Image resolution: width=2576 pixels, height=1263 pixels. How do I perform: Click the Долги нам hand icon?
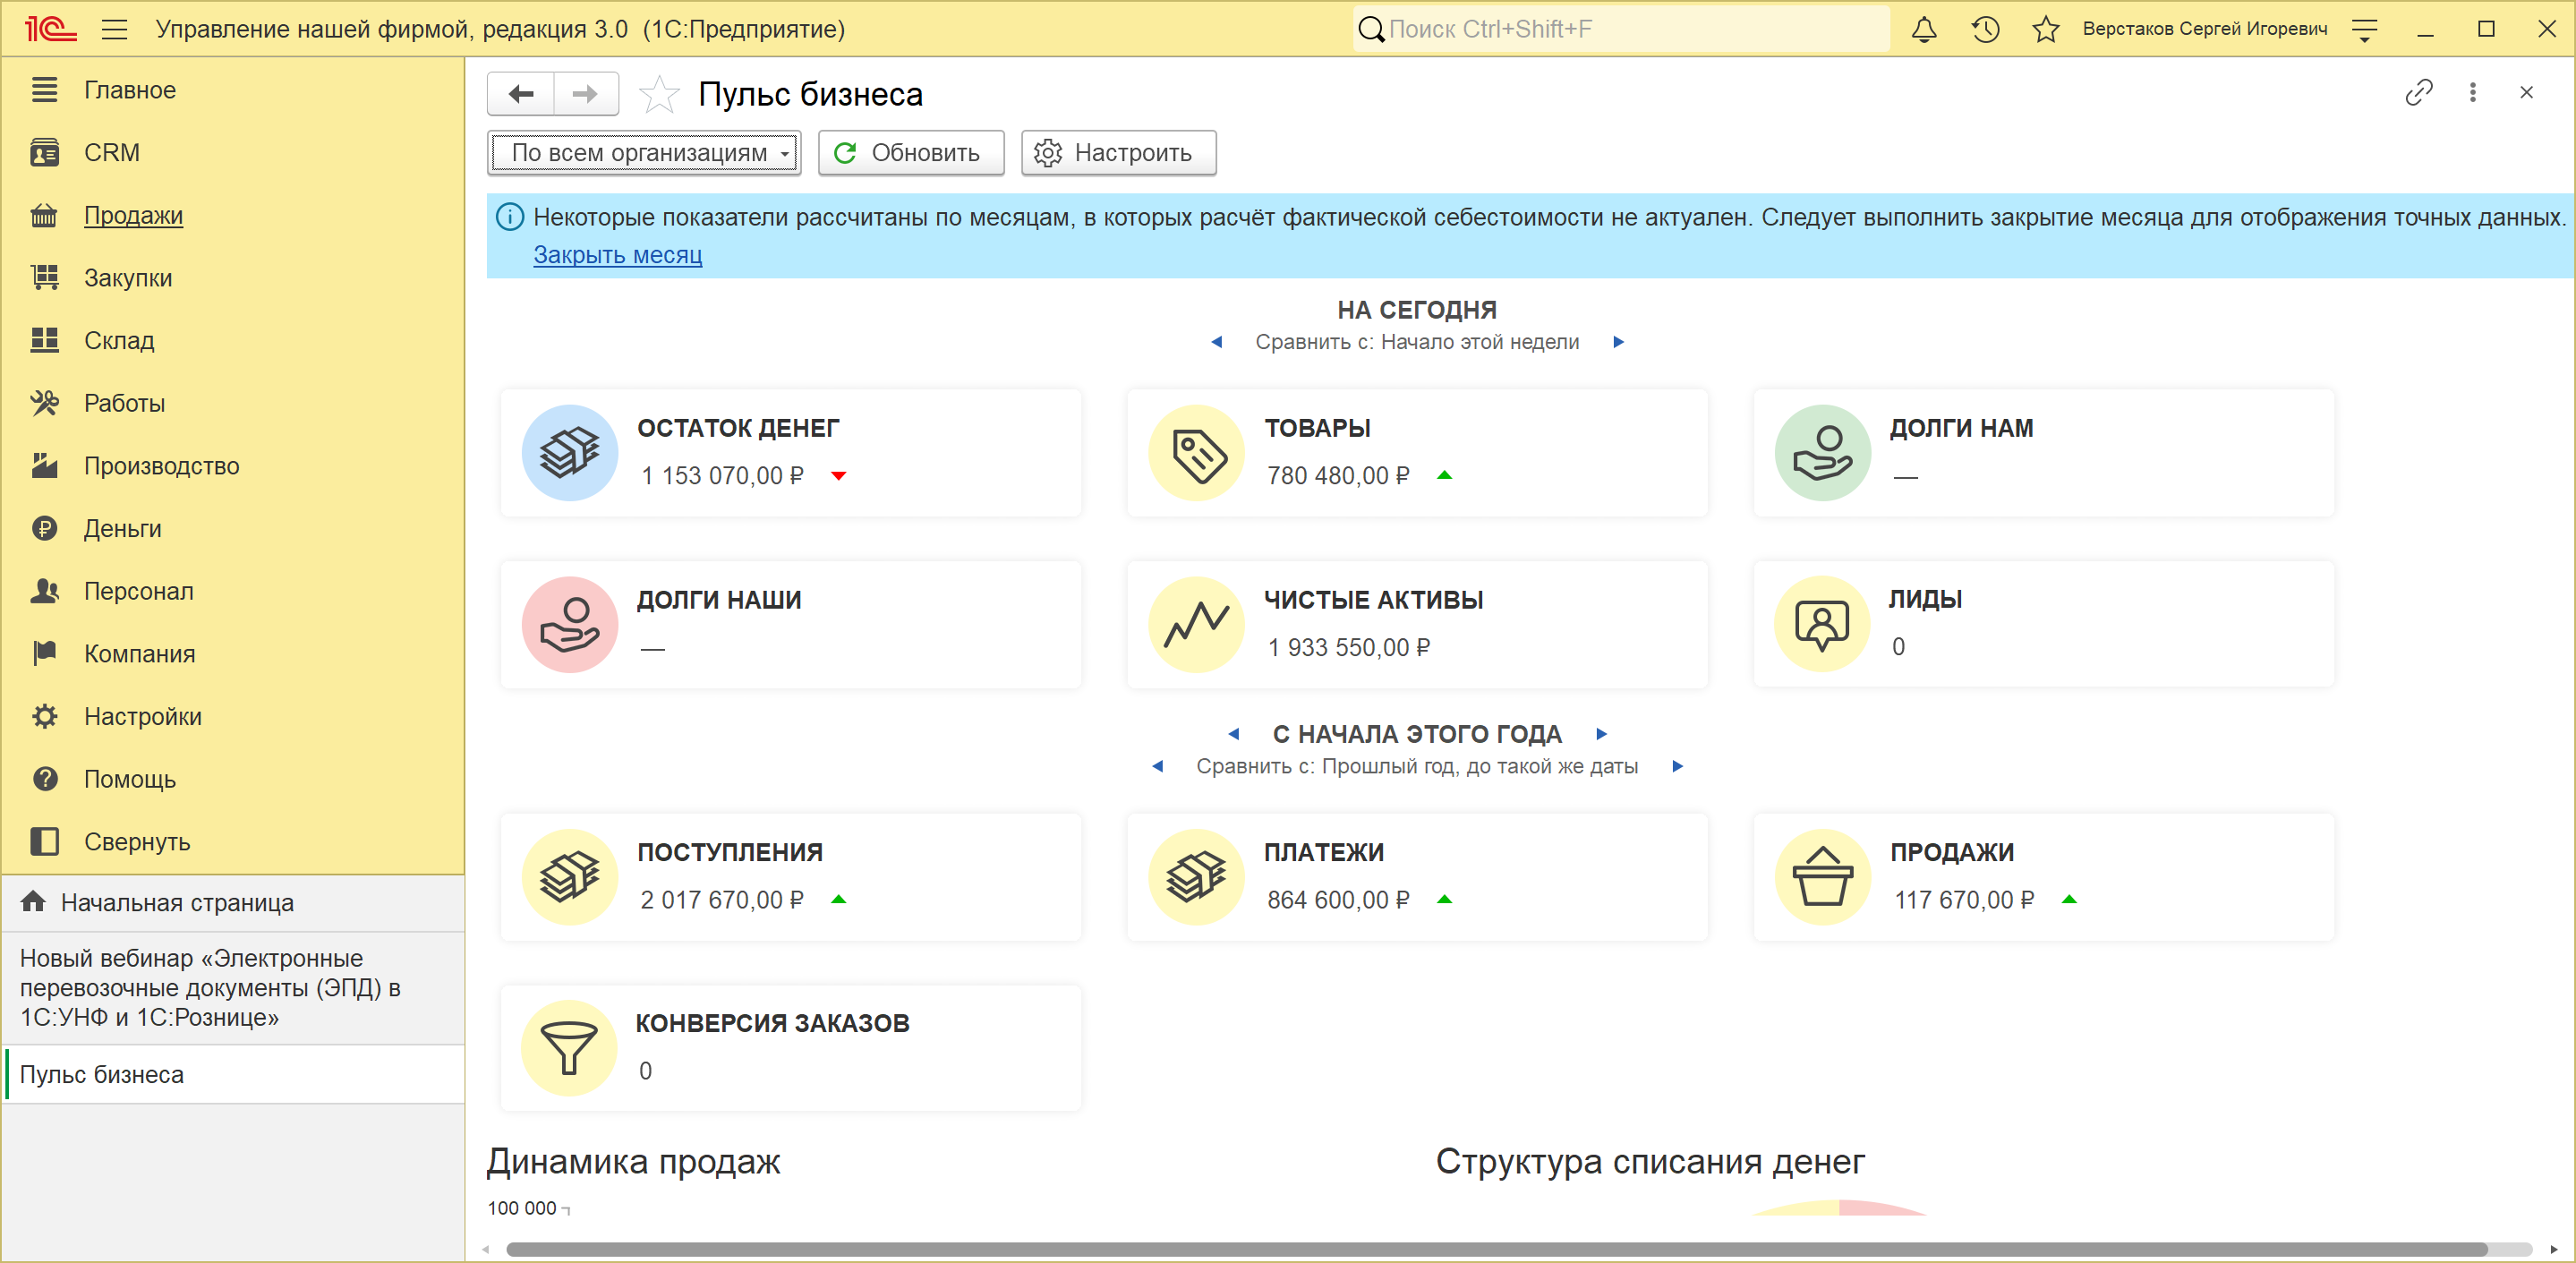point(1823,453)
